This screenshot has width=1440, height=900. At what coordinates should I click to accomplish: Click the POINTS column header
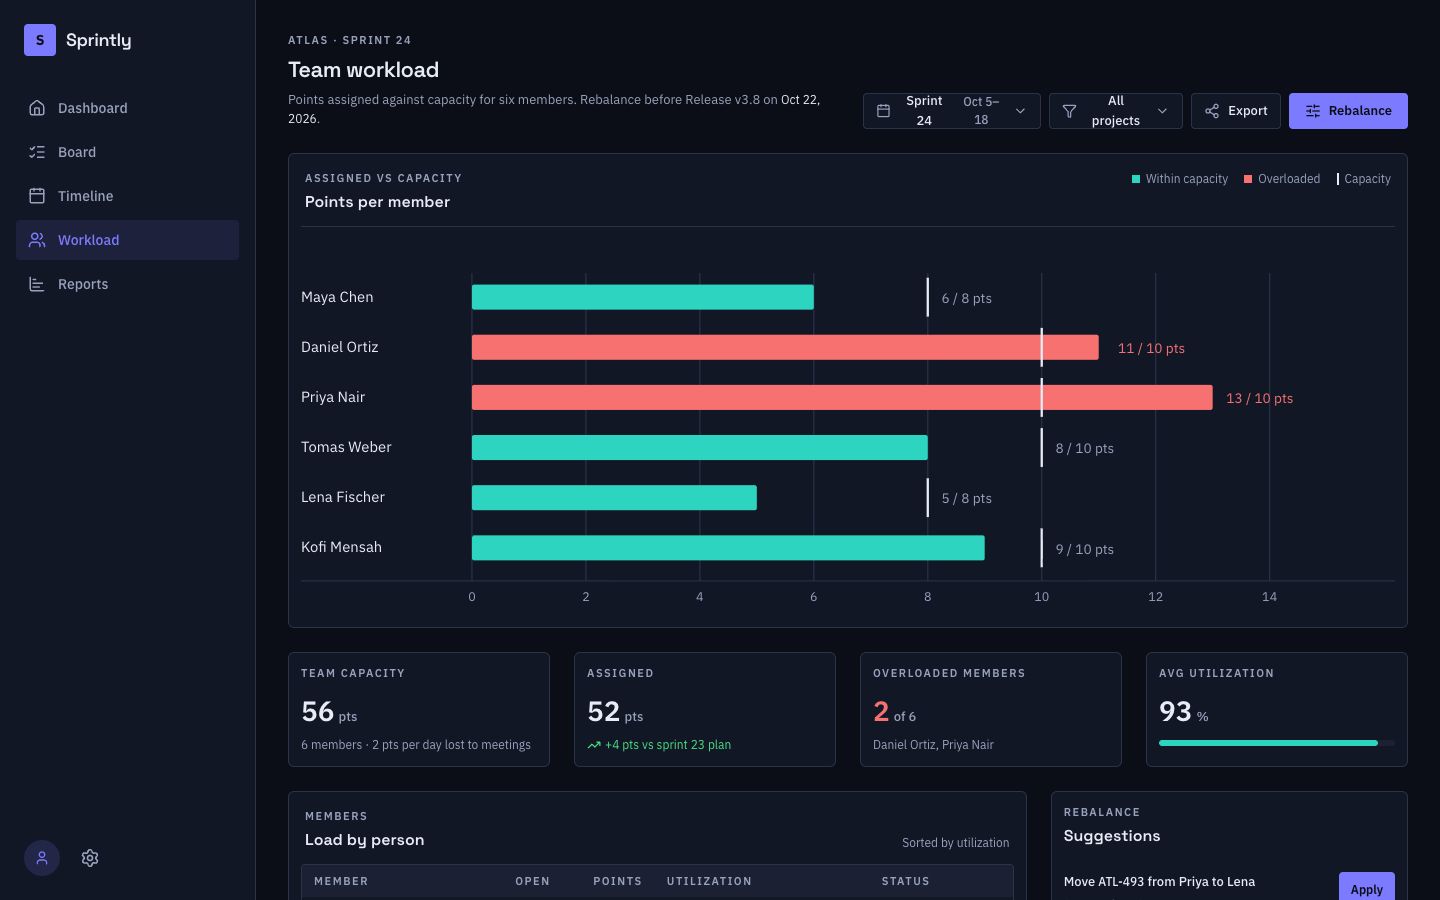point(617,881)
